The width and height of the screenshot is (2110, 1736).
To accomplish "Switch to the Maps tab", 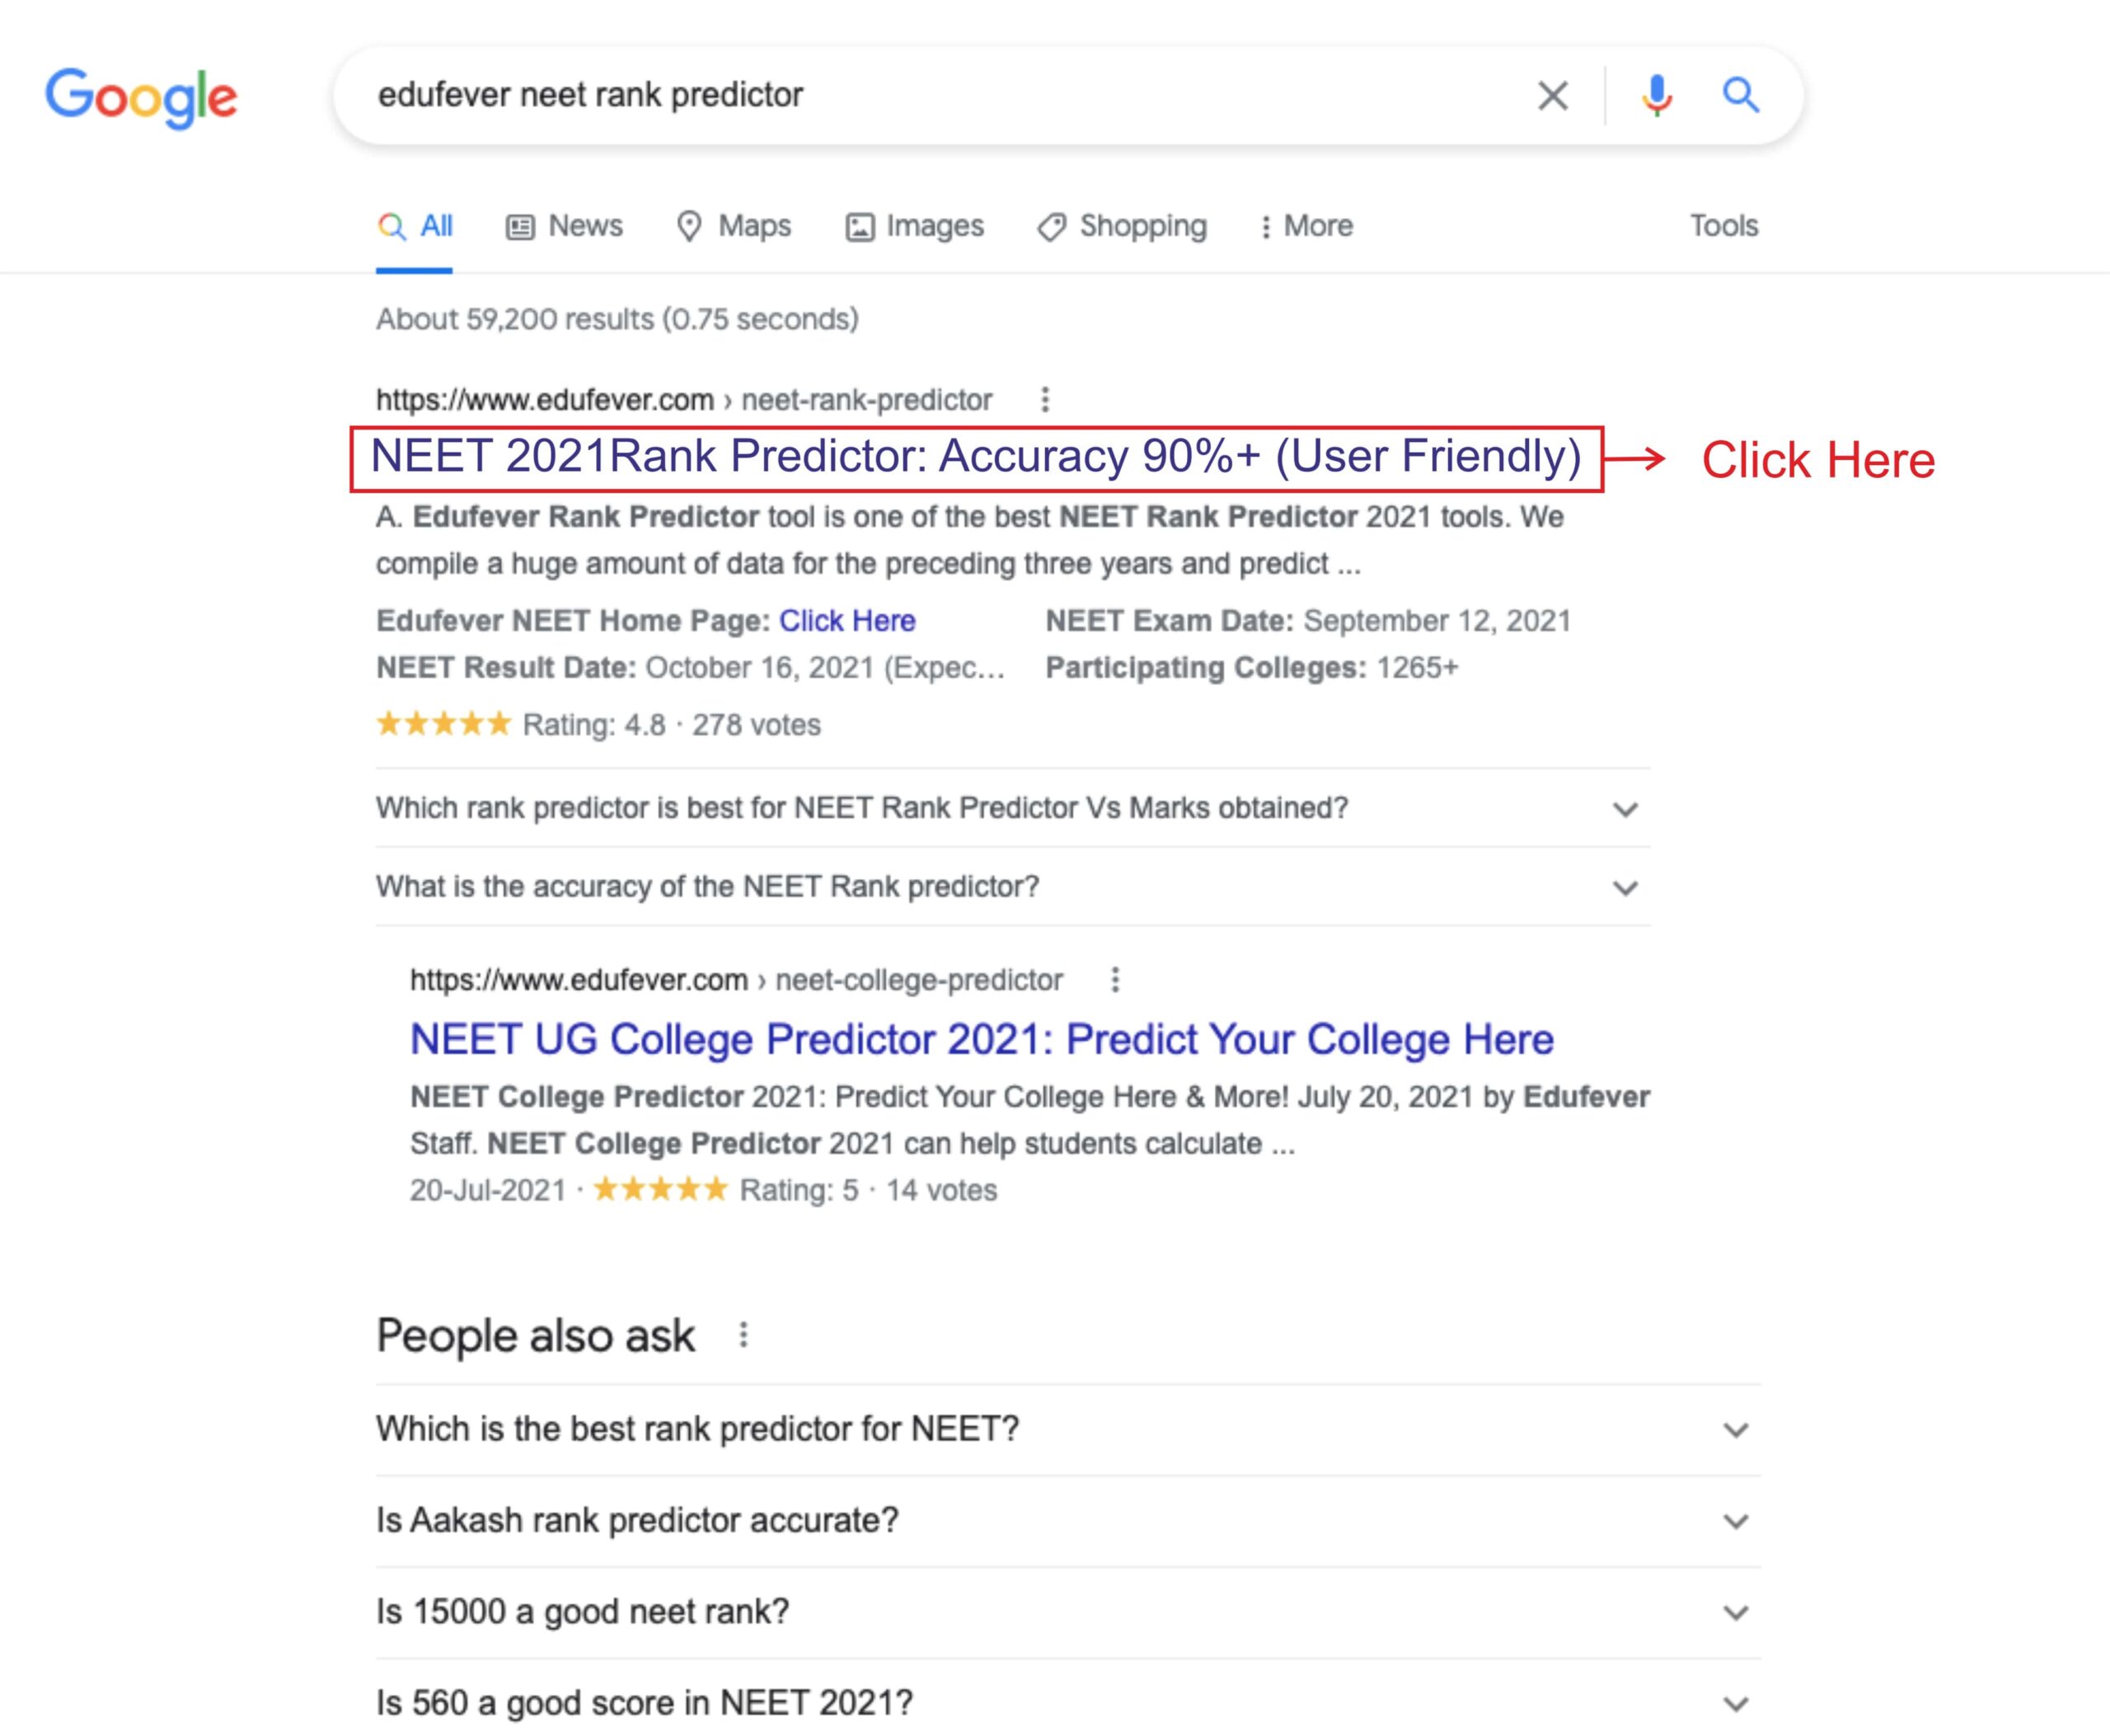I will point(734,227).
